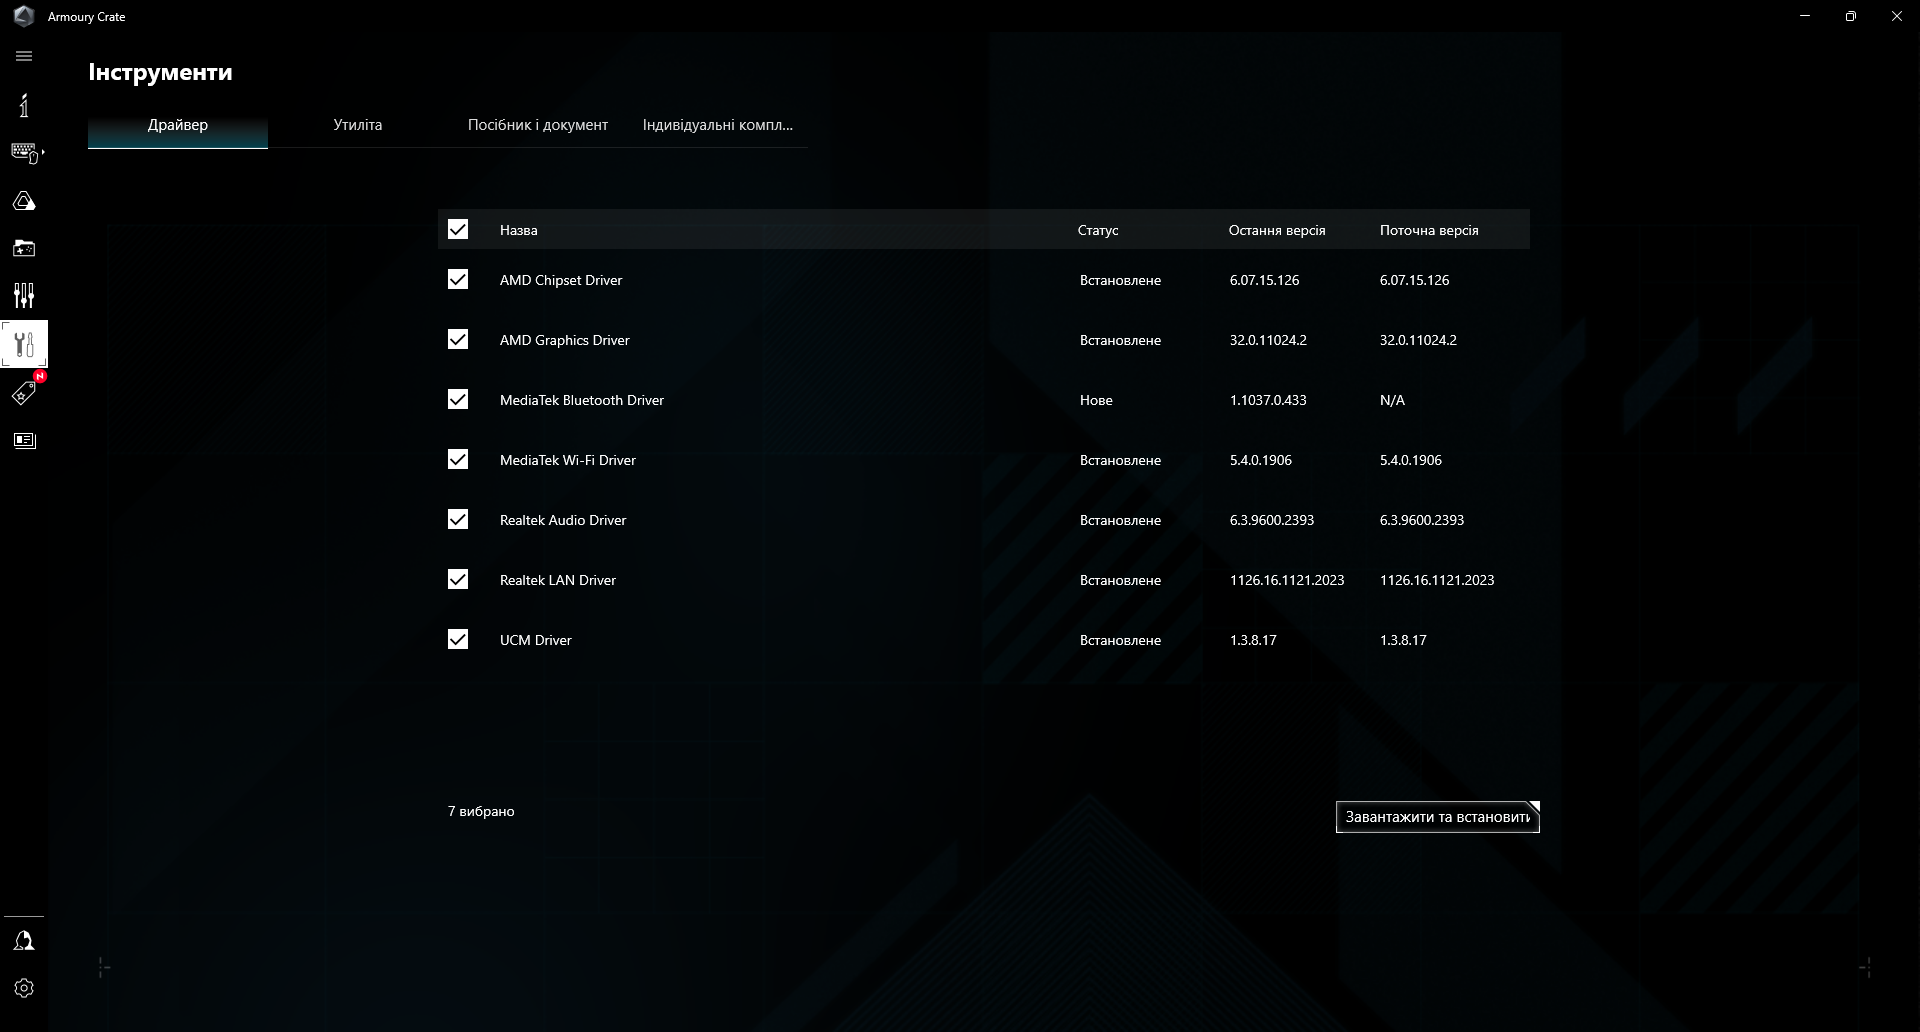Open Aura Sync lighting settings
Viewport: 1920px width, 1032px height.
(x=24, y=200)
